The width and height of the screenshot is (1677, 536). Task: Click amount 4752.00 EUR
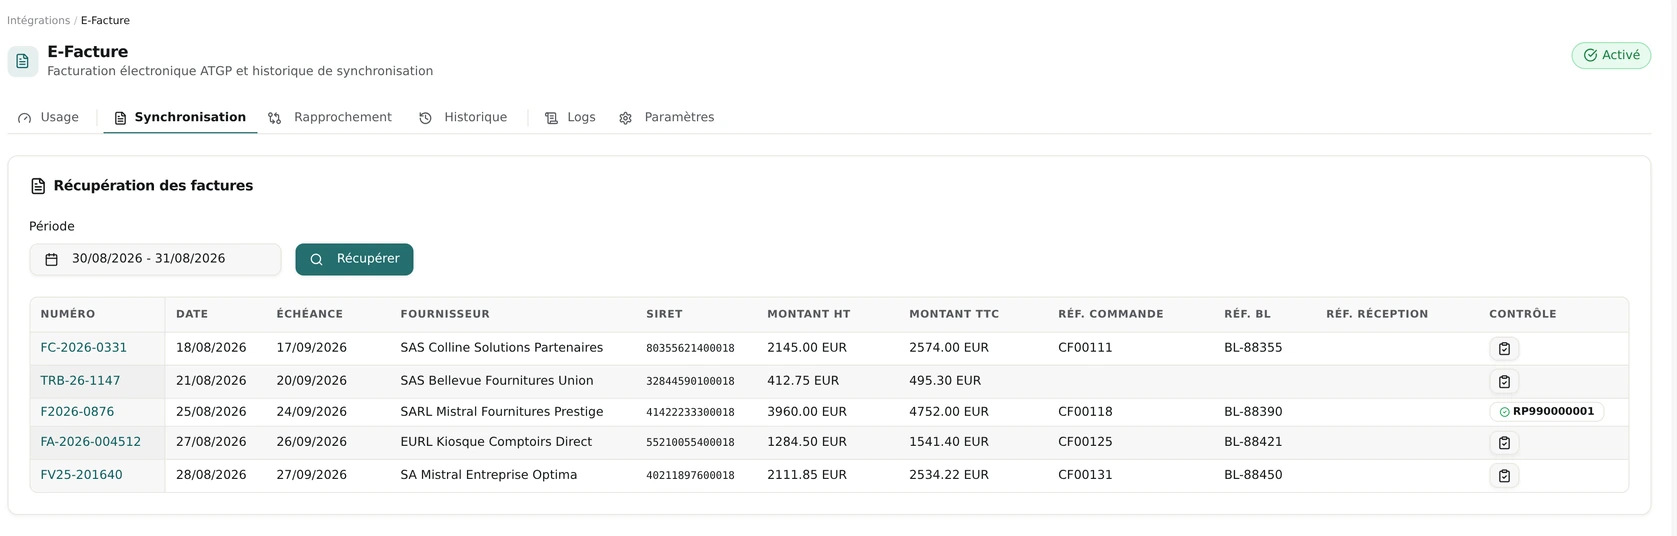pyautogui.click(x=949, y=412)
